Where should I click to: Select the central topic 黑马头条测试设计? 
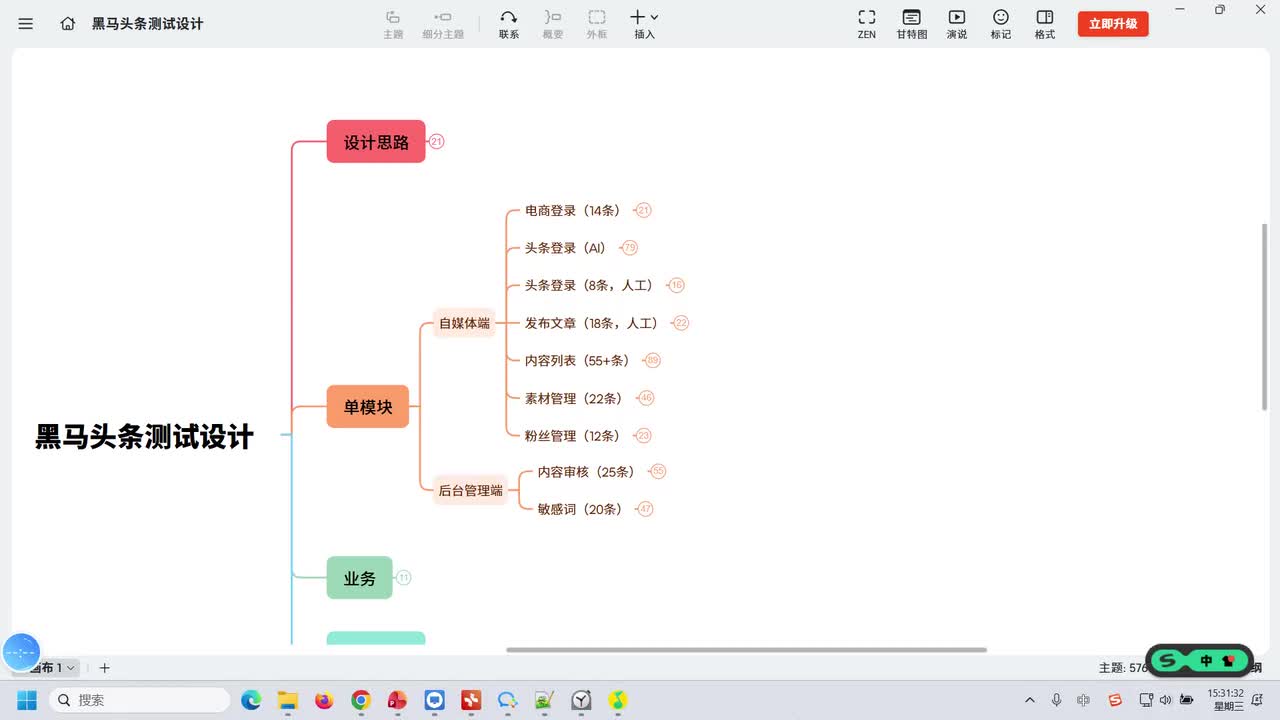click(145, 437)
